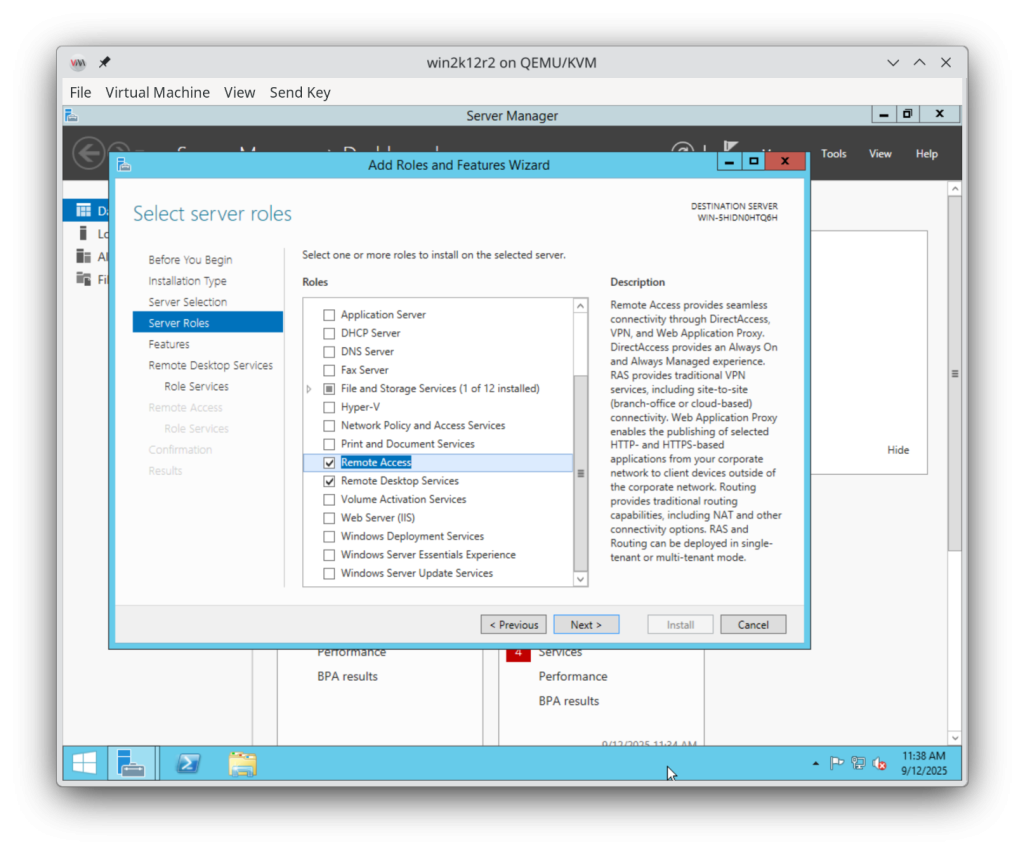Click the muted volume icon in the tray

tap(879, 763)
